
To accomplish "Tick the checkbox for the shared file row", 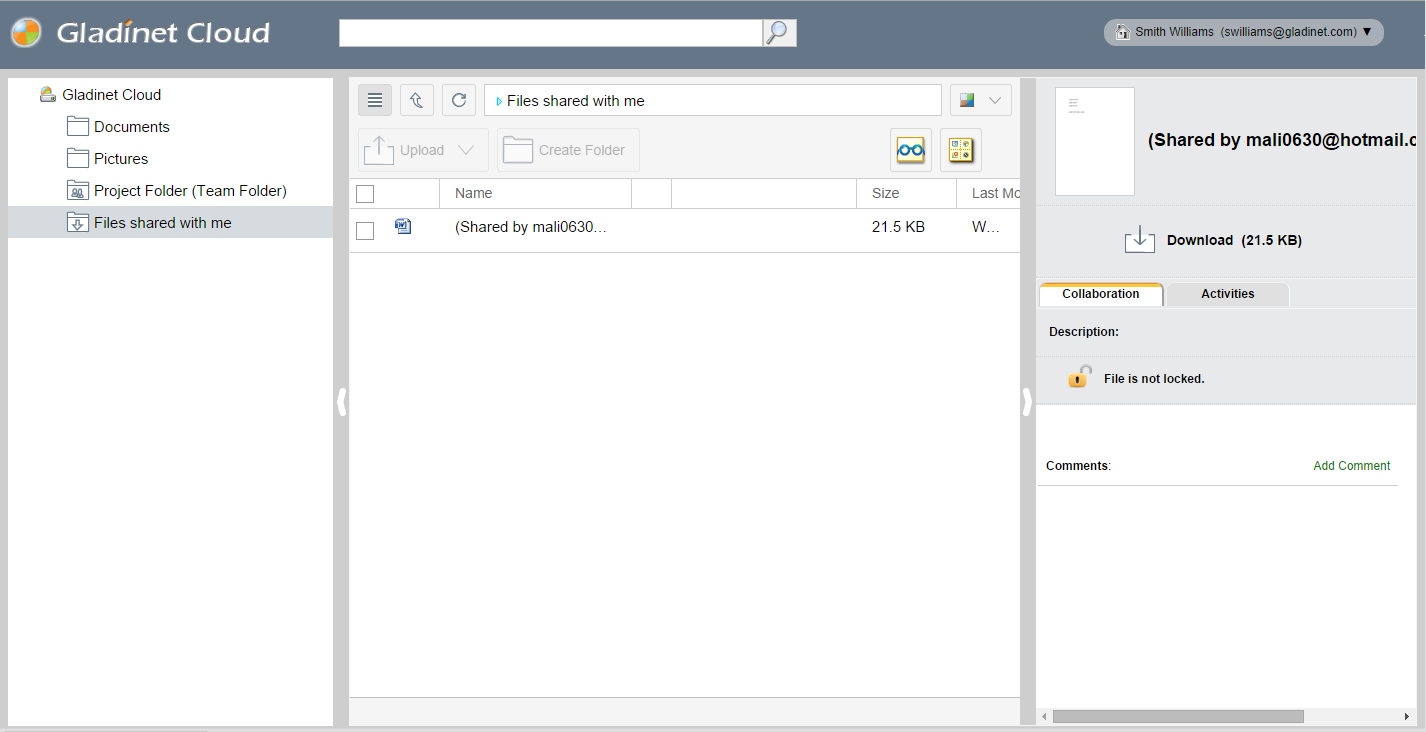I will coord(365,231).
